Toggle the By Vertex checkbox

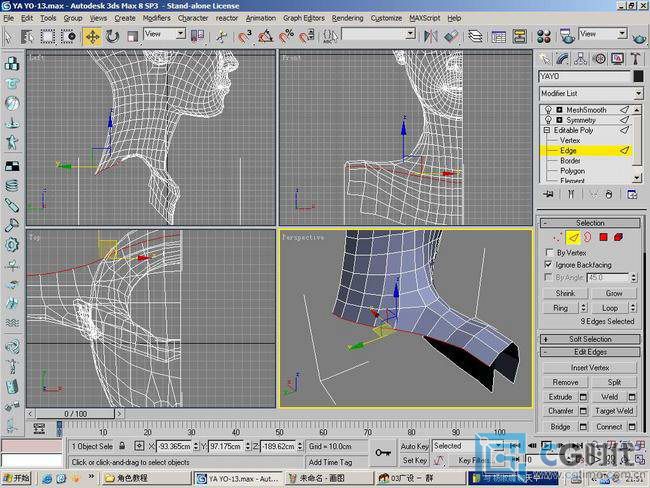[550, 252]
